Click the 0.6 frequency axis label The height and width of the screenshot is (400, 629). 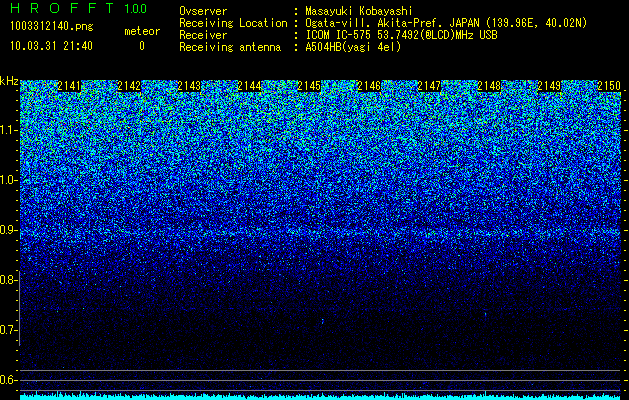click(9, 380)
